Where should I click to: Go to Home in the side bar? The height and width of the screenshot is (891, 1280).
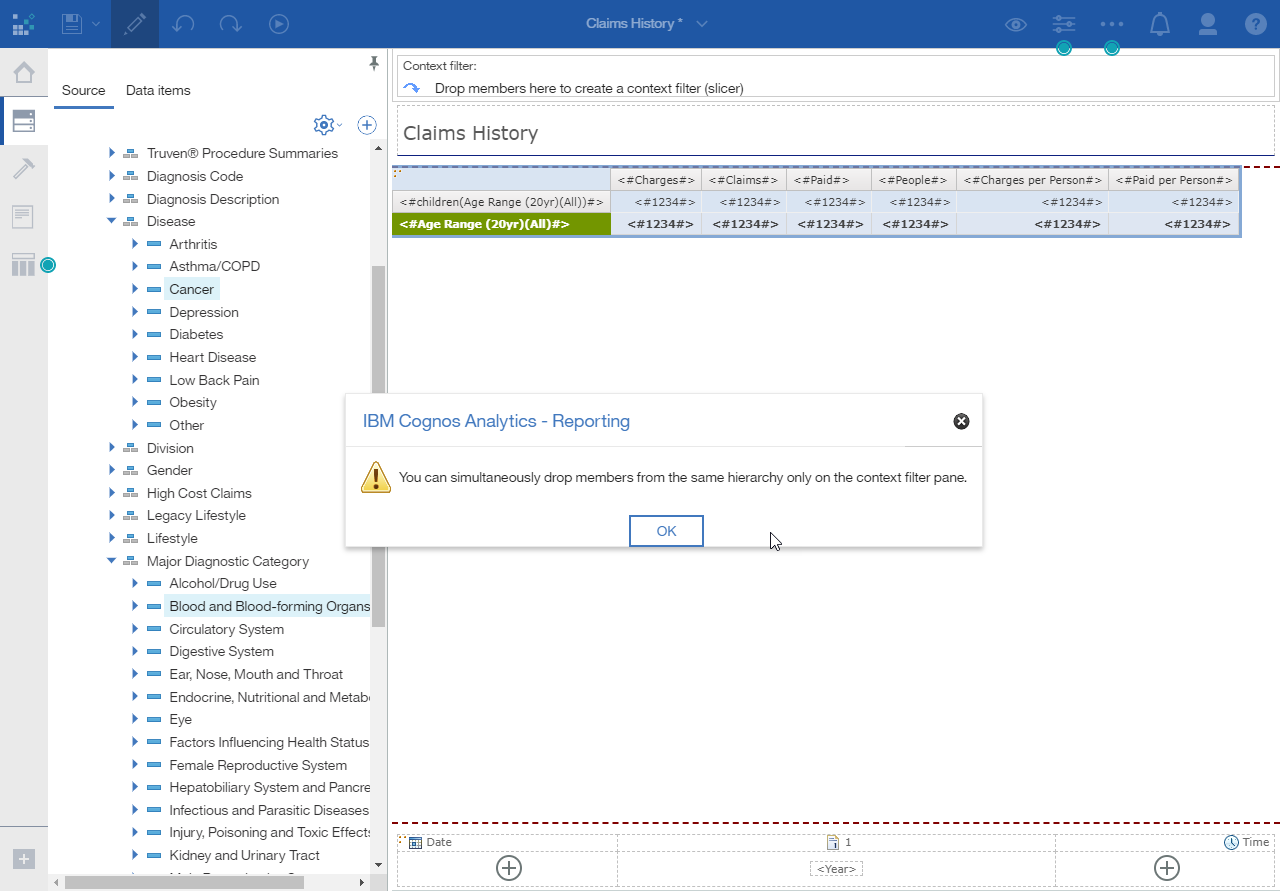click(23, 72)
